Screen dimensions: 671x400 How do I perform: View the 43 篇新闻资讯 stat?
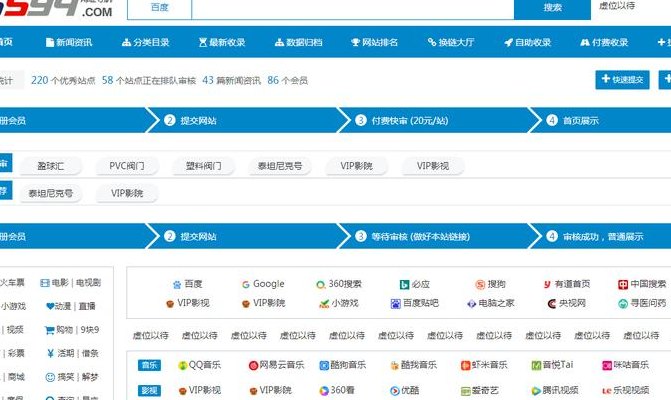(231, 80)
